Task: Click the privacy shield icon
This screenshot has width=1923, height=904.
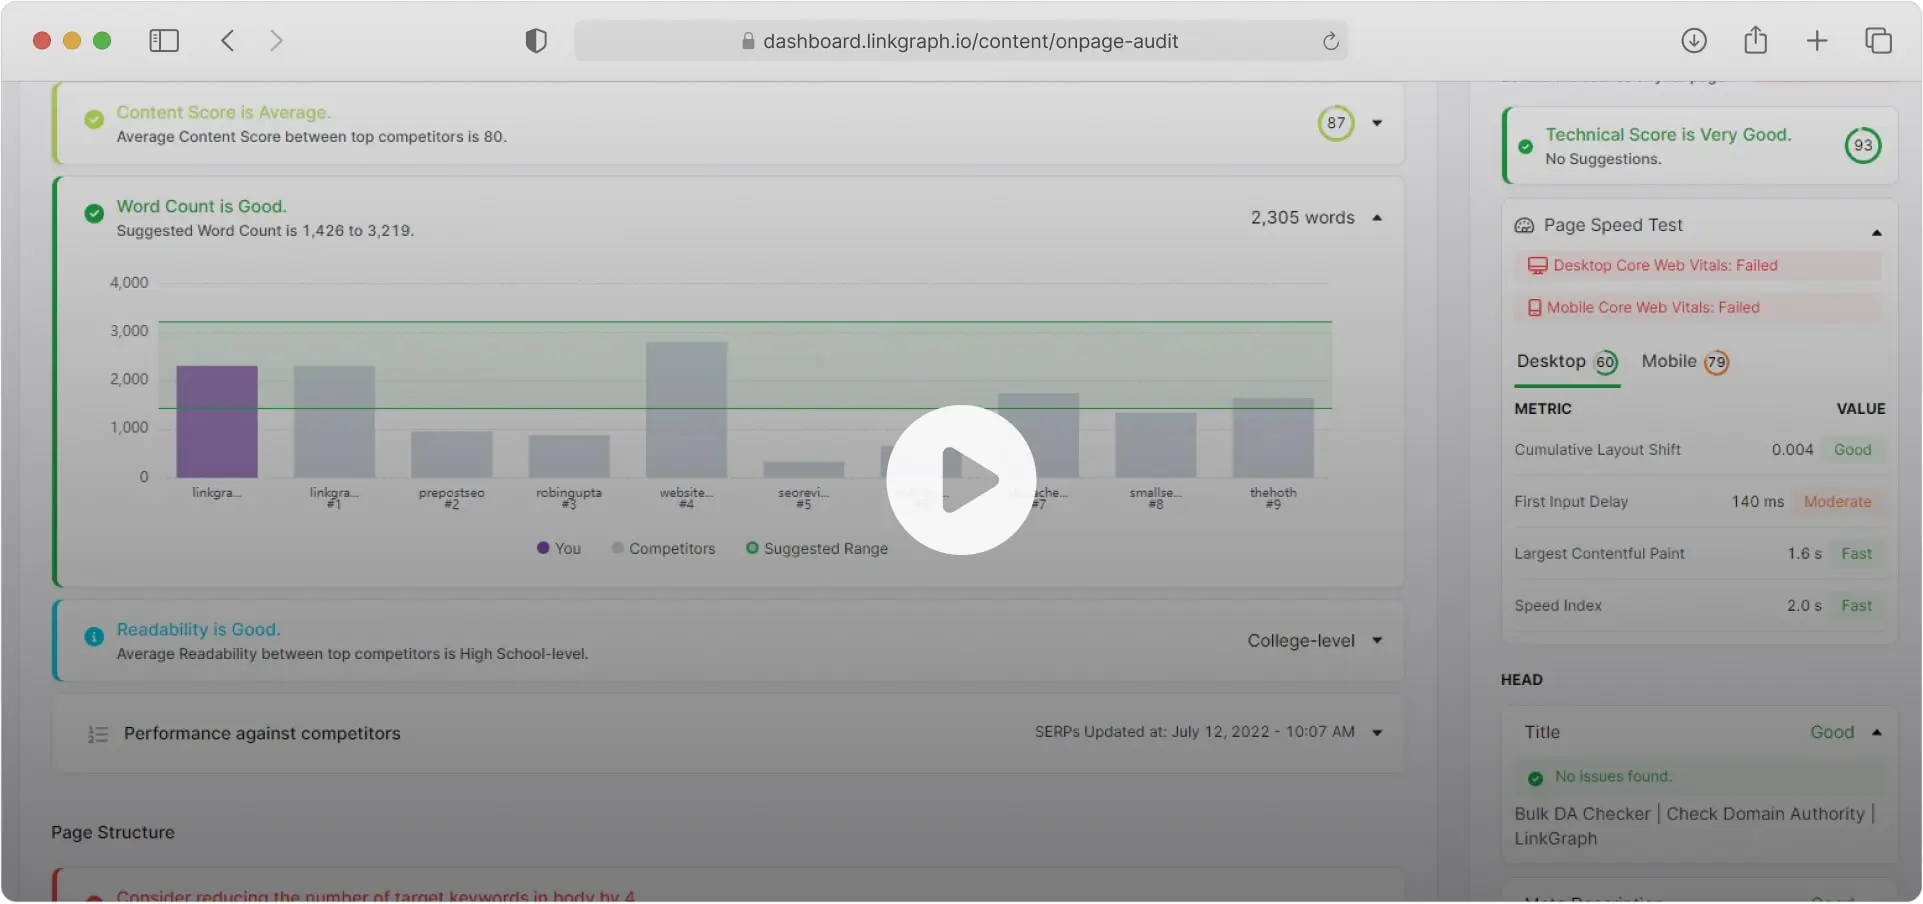Action: 536,41
